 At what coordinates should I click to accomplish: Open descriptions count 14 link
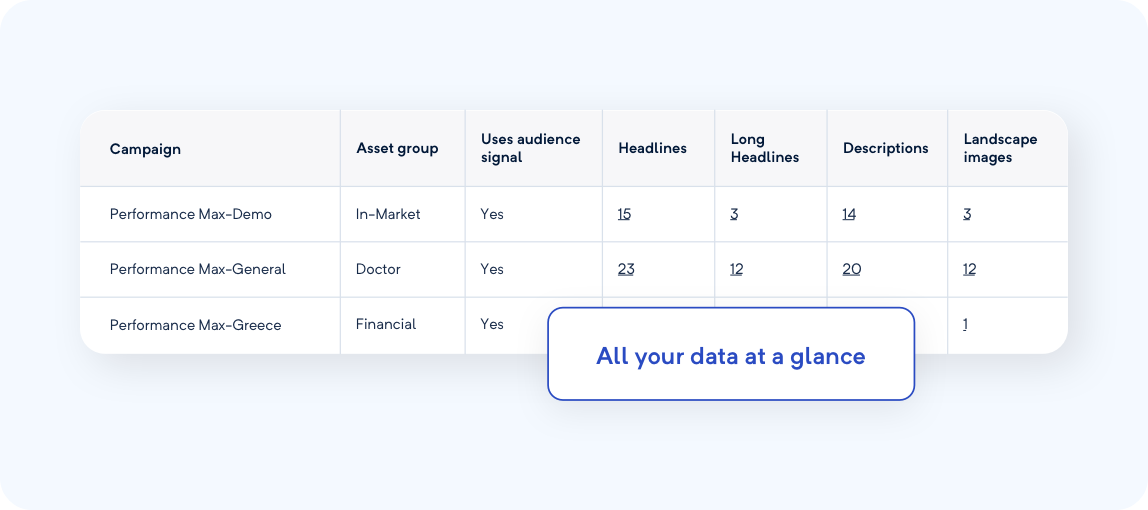(x=849, y=214)
